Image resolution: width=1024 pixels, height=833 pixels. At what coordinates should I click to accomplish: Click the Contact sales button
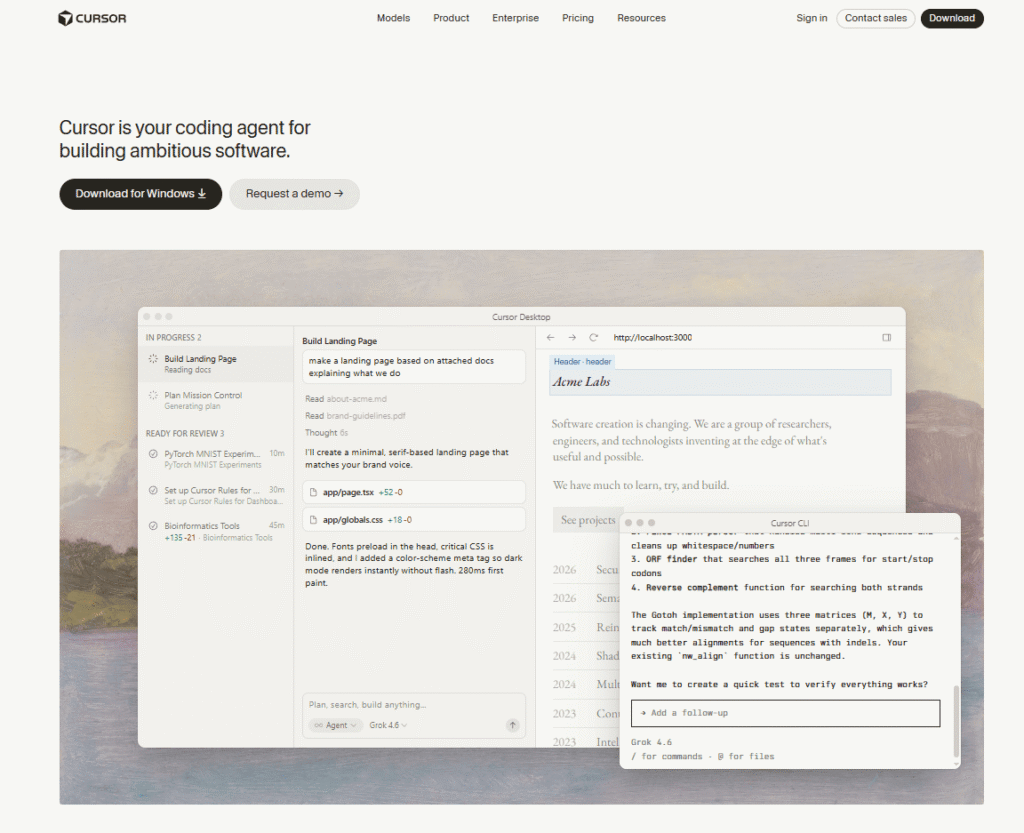[x=876, y=18]
